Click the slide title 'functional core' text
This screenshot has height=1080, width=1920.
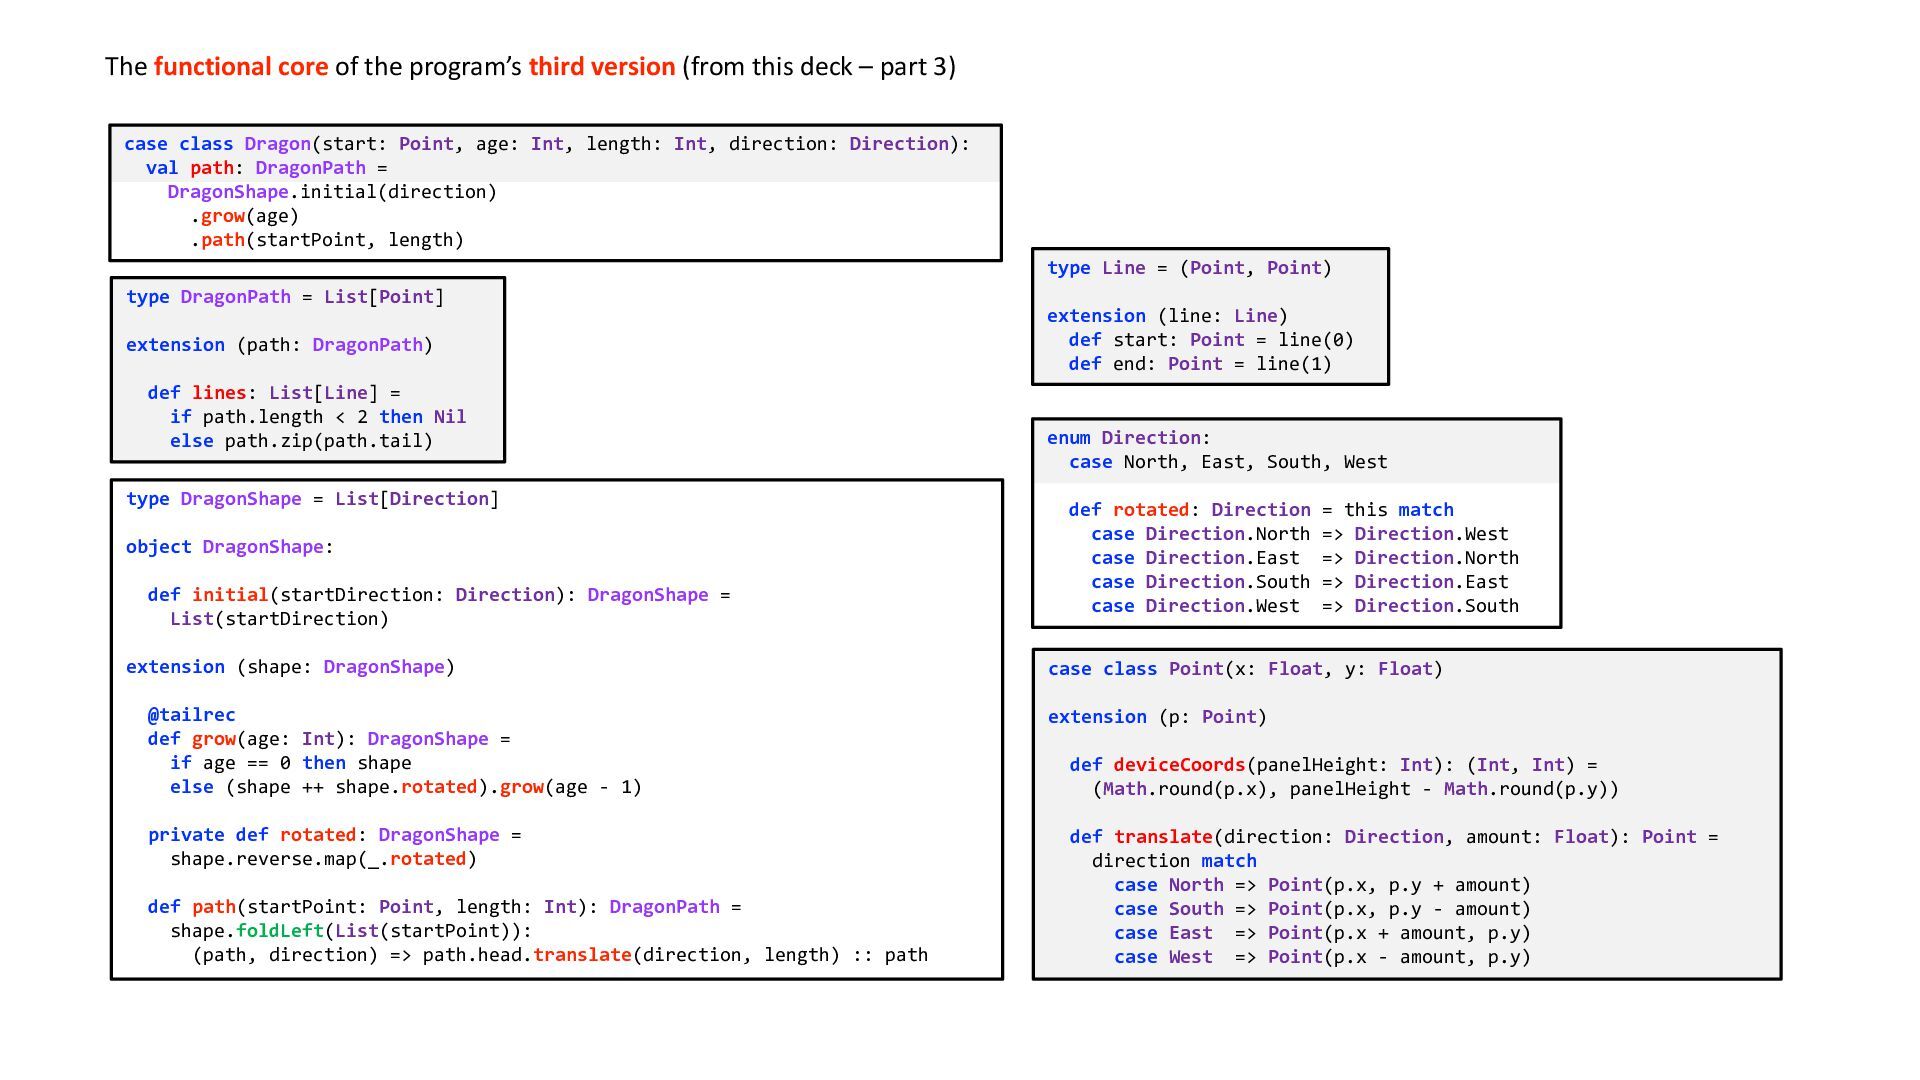click(x=240, y=67)
